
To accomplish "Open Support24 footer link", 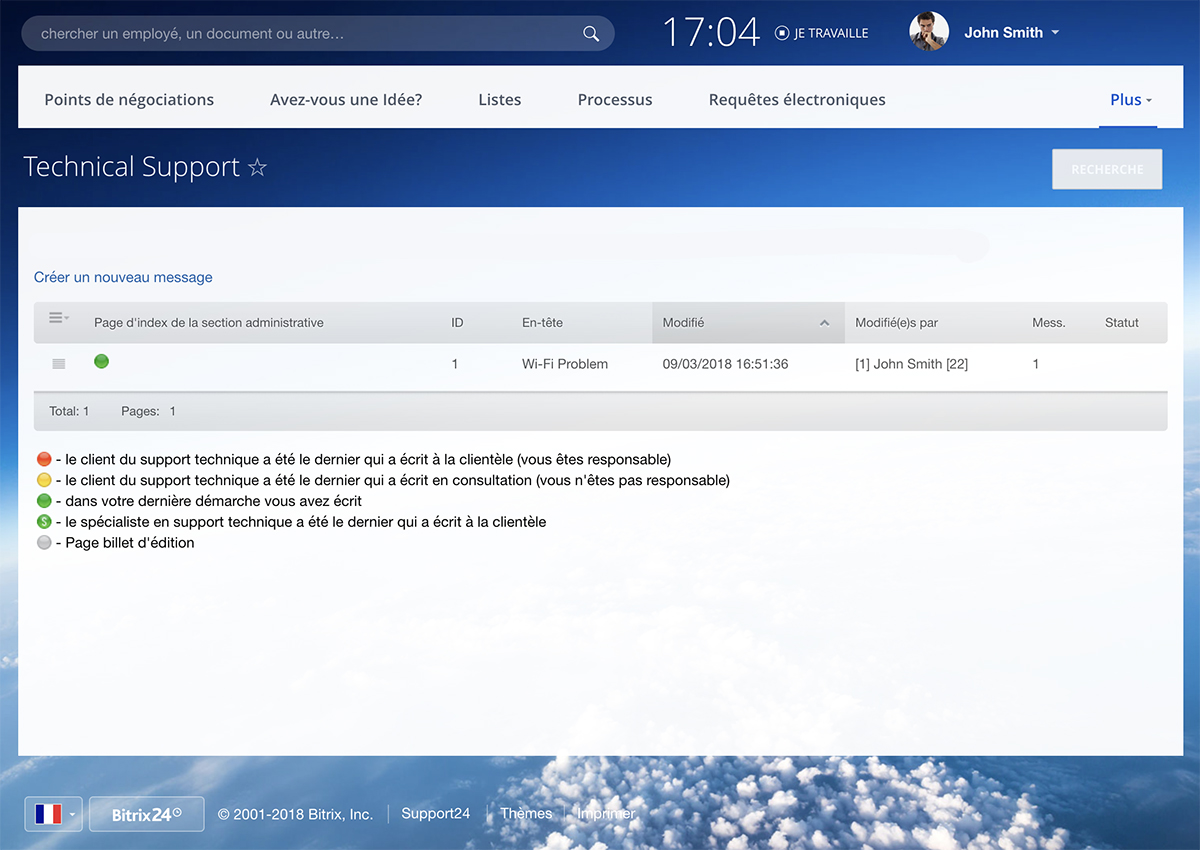I will click(435, 813).
